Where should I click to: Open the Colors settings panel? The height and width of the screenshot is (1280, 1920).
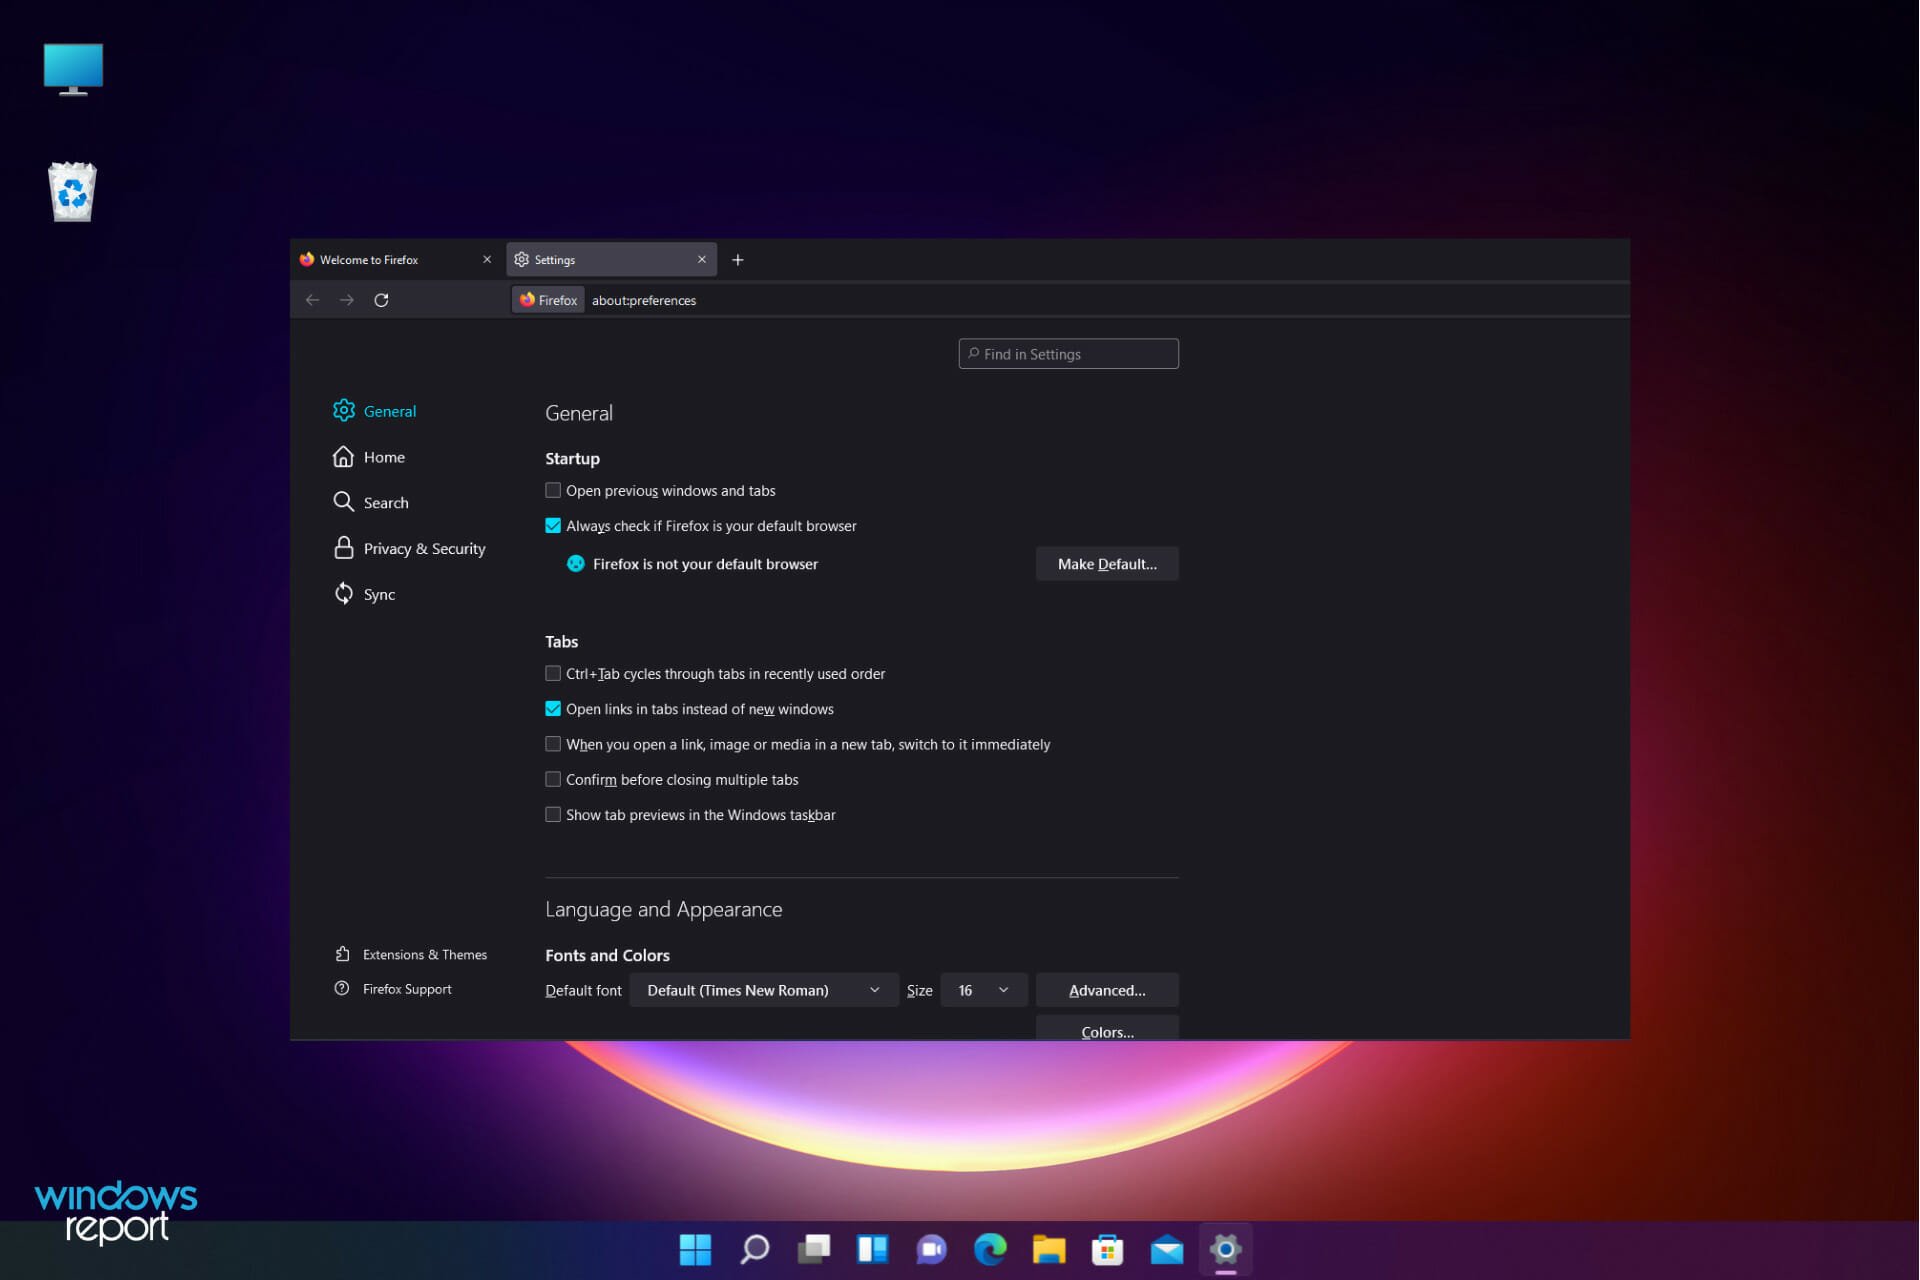(1107, 1030)
